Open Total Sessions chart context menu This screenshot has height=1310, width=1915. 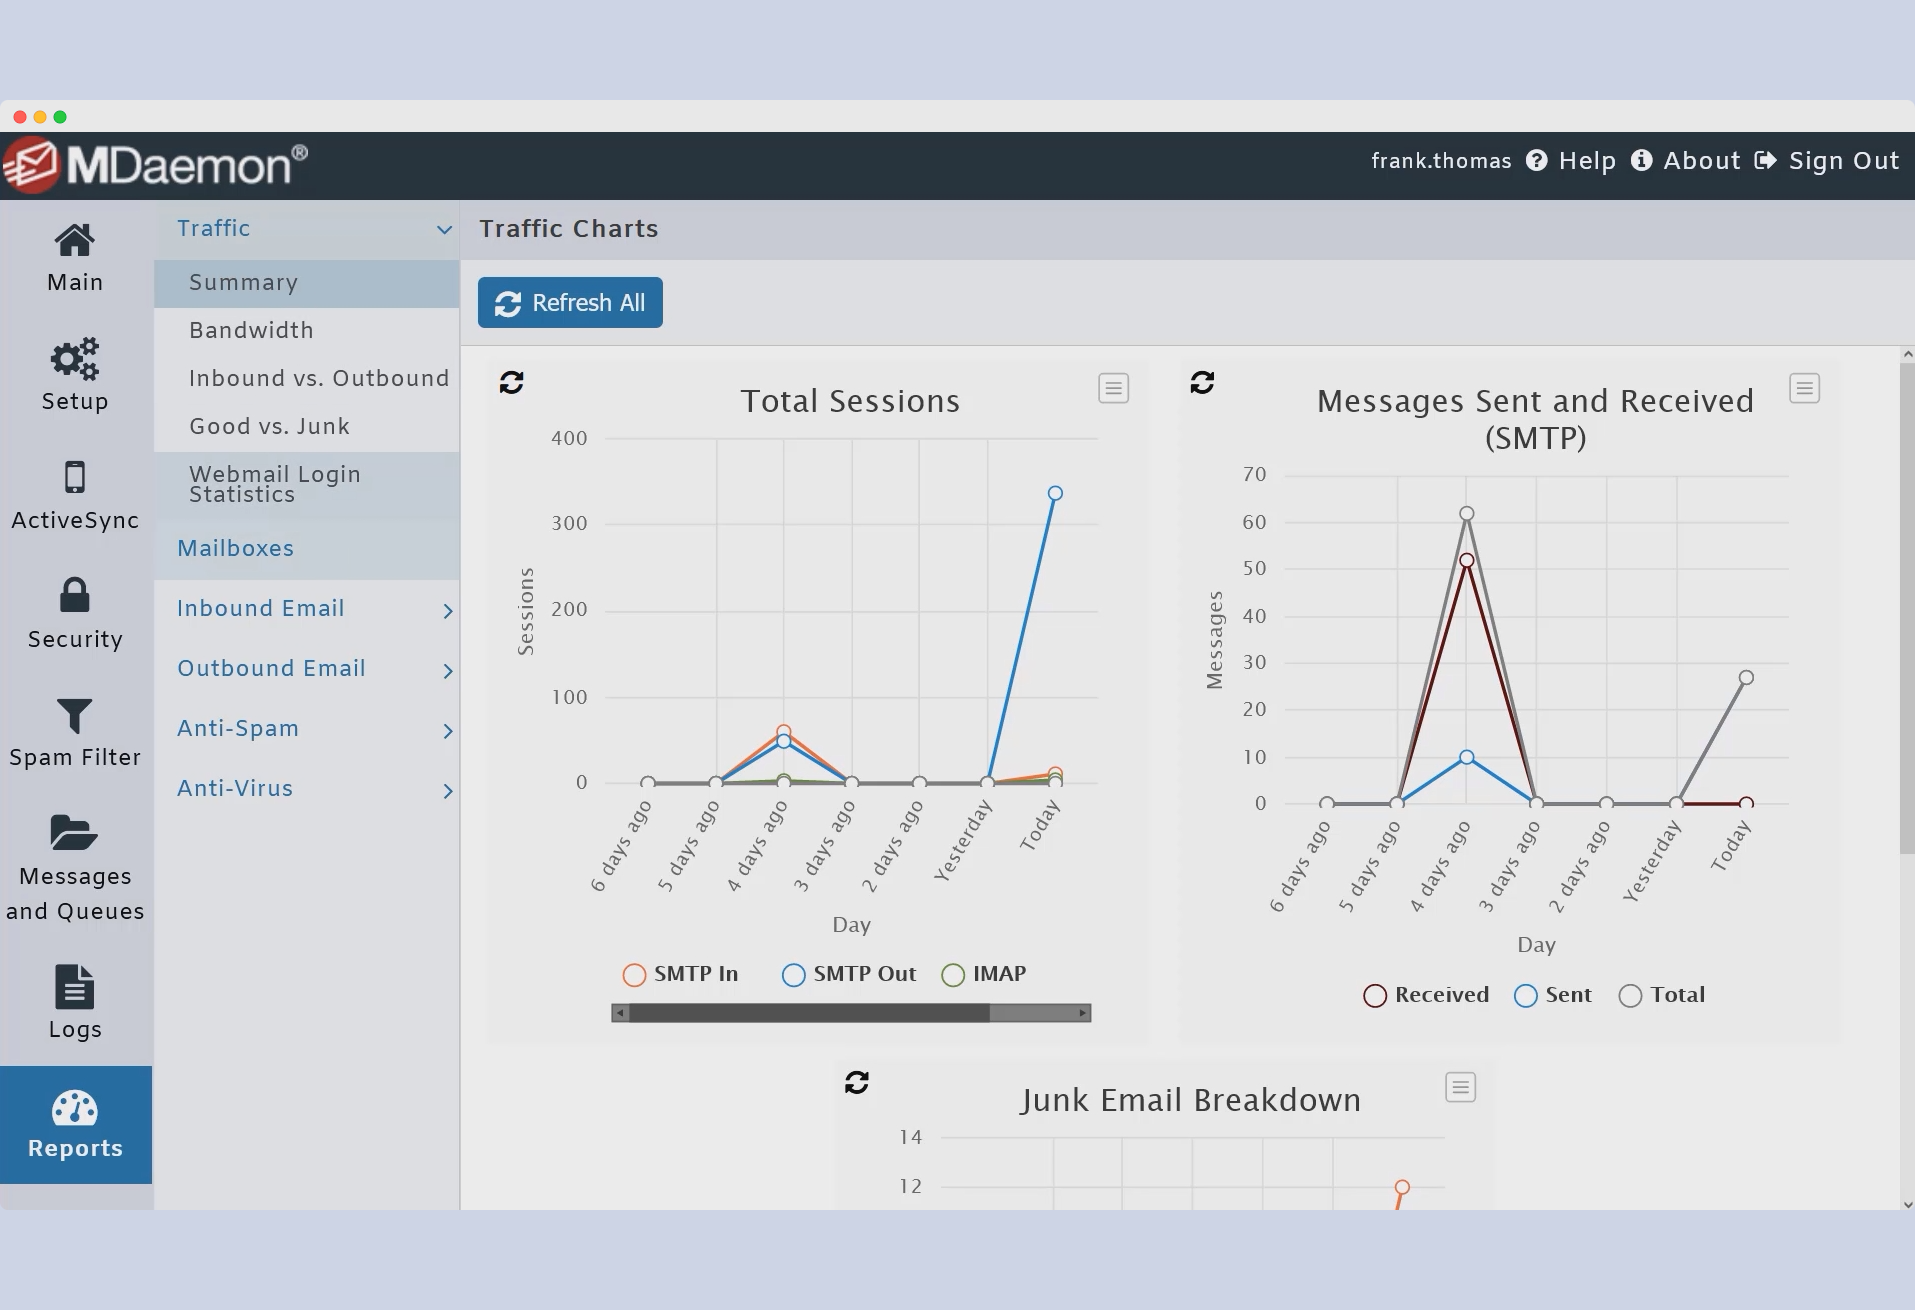pyautogui.click(x=1113, y=388)
